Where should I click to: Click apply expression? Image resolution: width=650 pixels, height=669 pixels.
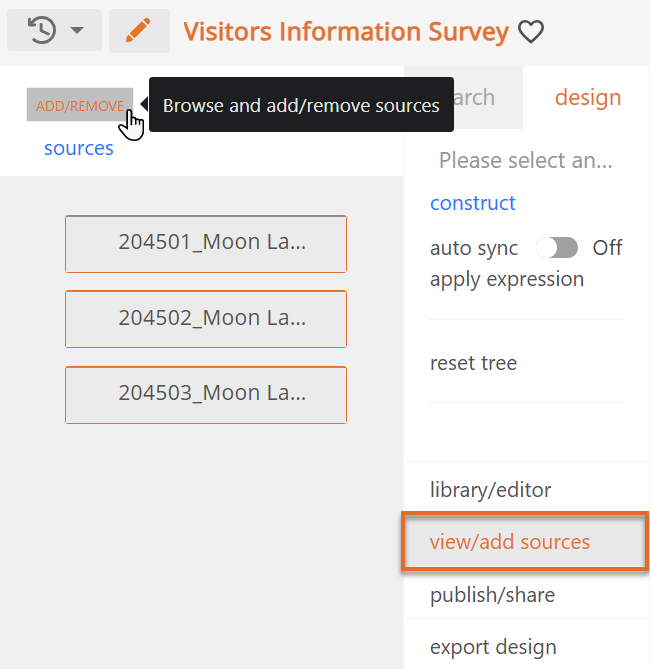[507, 279]
